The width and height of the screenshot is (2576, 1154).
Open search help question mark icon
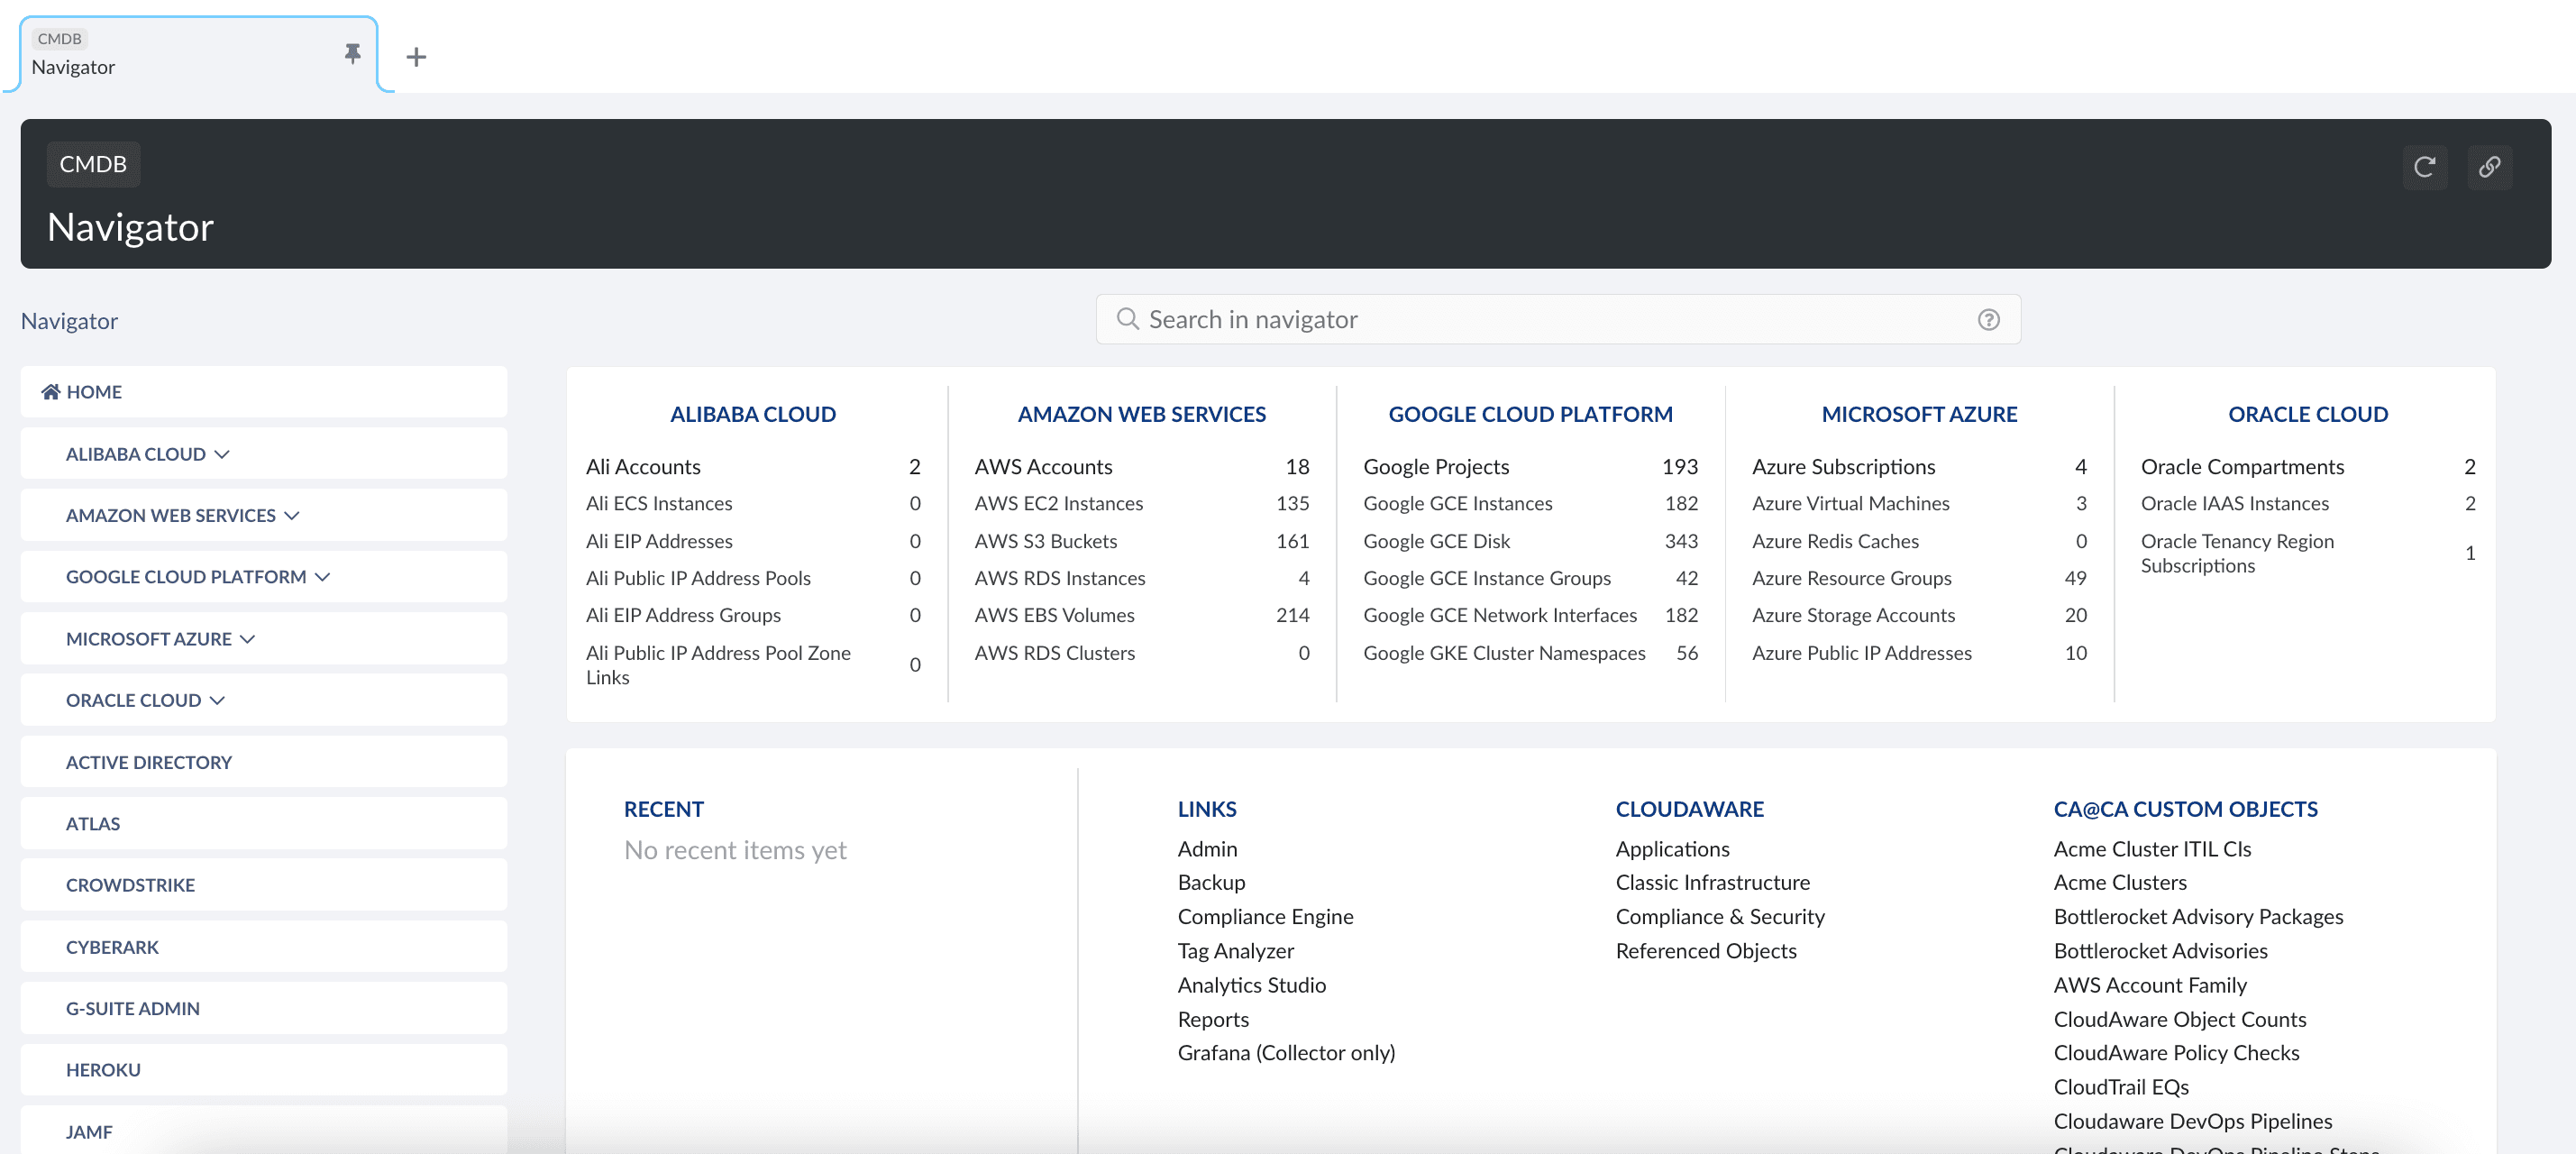click(x=1988, y=320)
